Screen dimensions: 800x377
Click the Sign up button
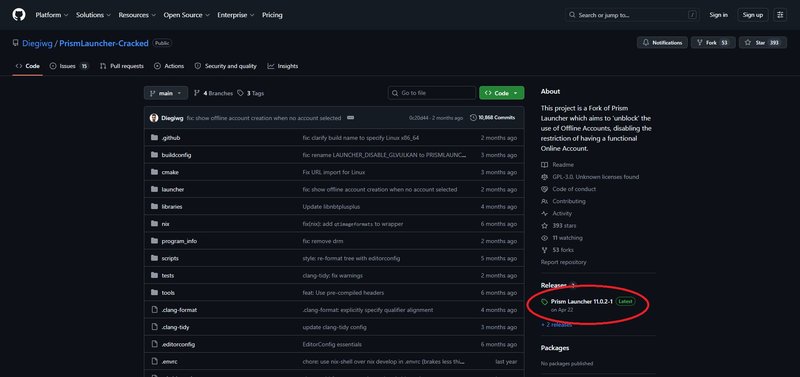pos(753,15)
